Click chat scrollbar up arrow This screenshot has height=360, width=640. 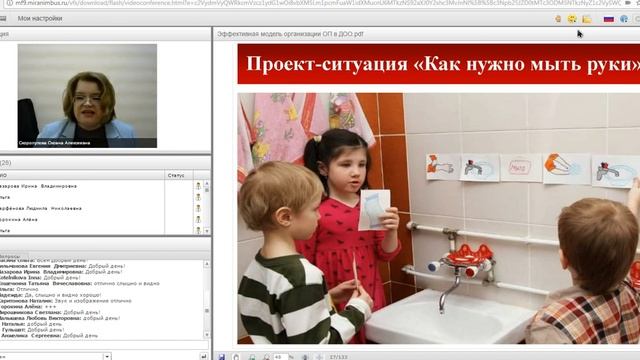pyautogui.click(x=207, y=264)
